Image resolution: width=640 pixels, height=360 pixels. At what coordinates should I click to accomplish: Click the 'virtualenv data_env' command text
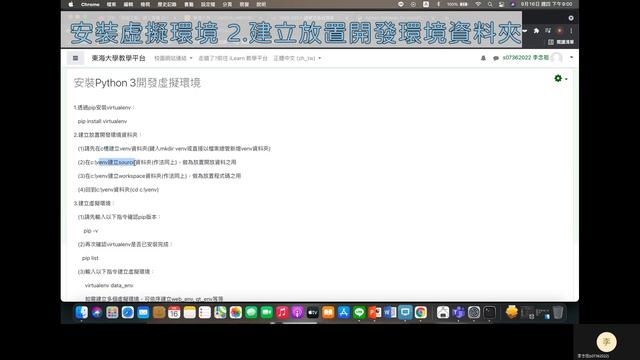[x=109, y=285]
